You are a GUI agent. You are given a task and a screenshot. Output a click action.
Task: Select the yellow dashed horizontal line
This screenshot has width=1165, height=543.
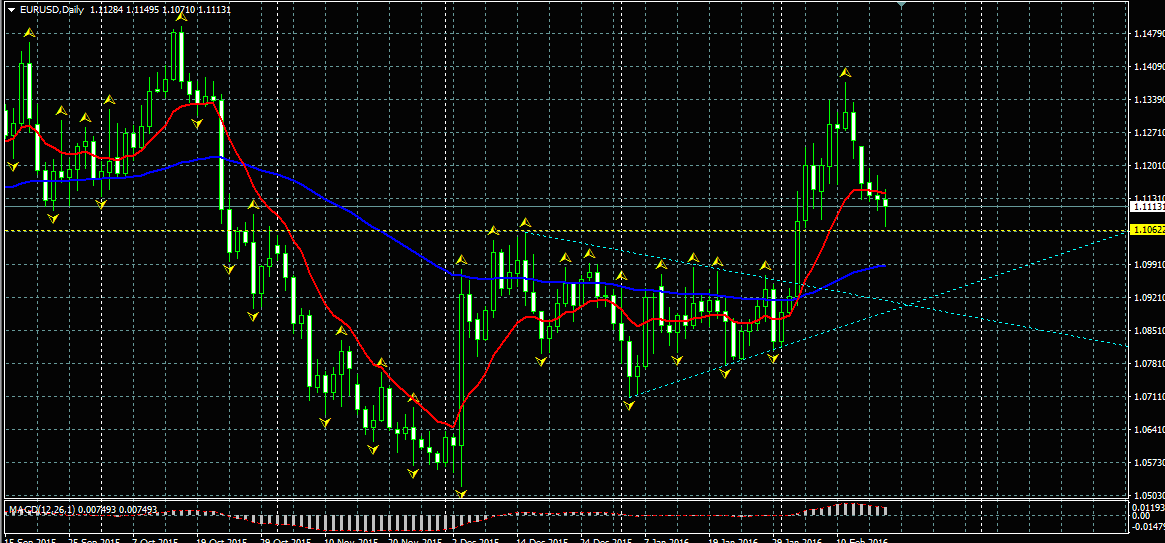point(565,231)
